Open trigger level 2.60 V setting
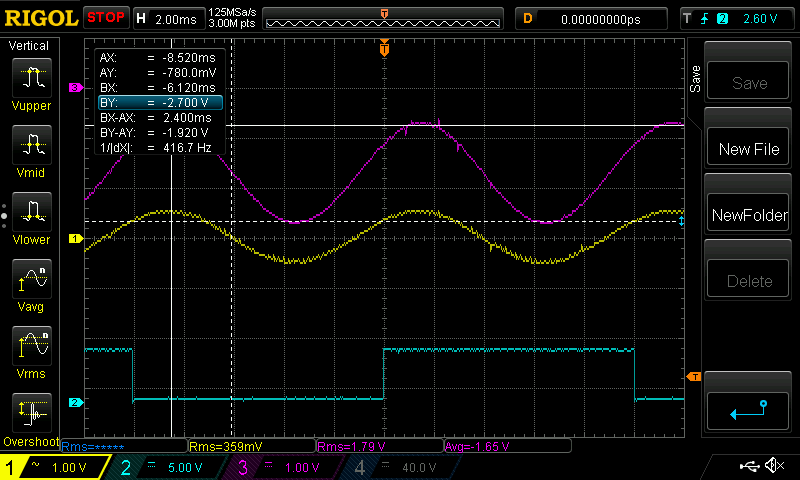This screenshot has height=480, width=800. tap(739, 18)
